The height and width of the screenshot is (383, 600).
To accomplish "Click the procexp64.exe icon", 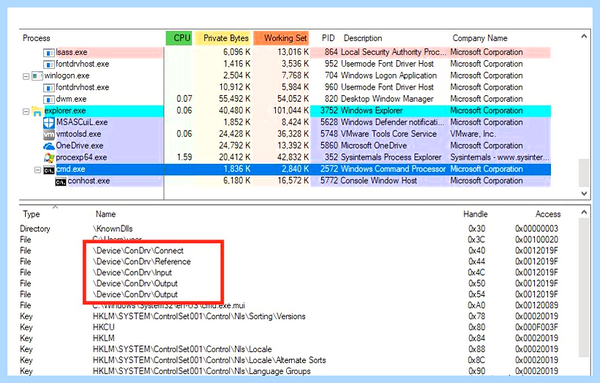I will click(49, 158).
